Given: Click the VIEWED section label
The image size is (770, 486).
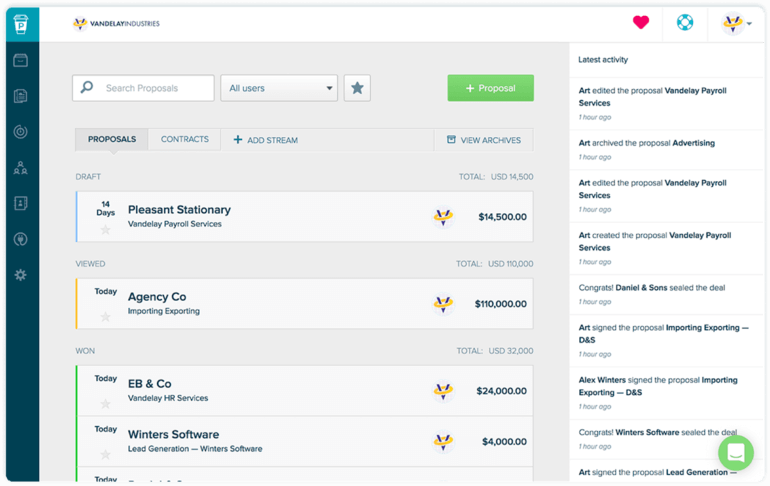Looking at the screenshot, I should click(x=90, y=264).
